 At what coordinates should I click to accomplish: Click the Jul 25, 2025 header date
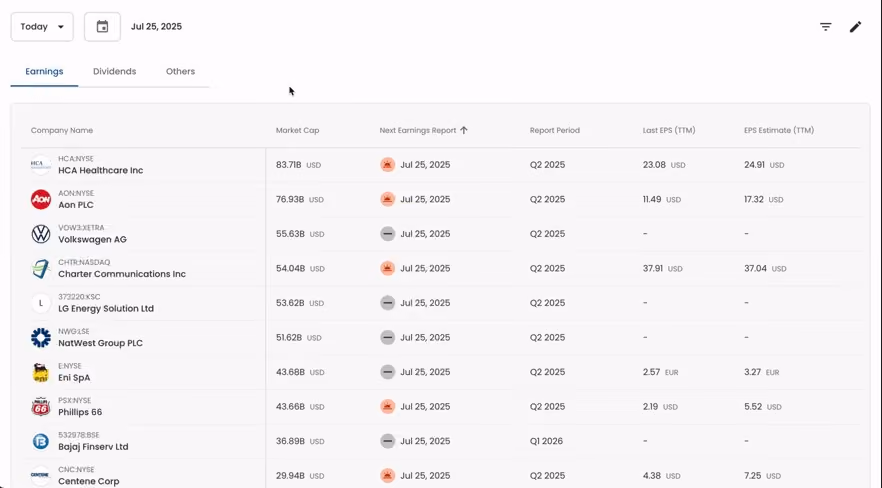[x=156, y=26]
